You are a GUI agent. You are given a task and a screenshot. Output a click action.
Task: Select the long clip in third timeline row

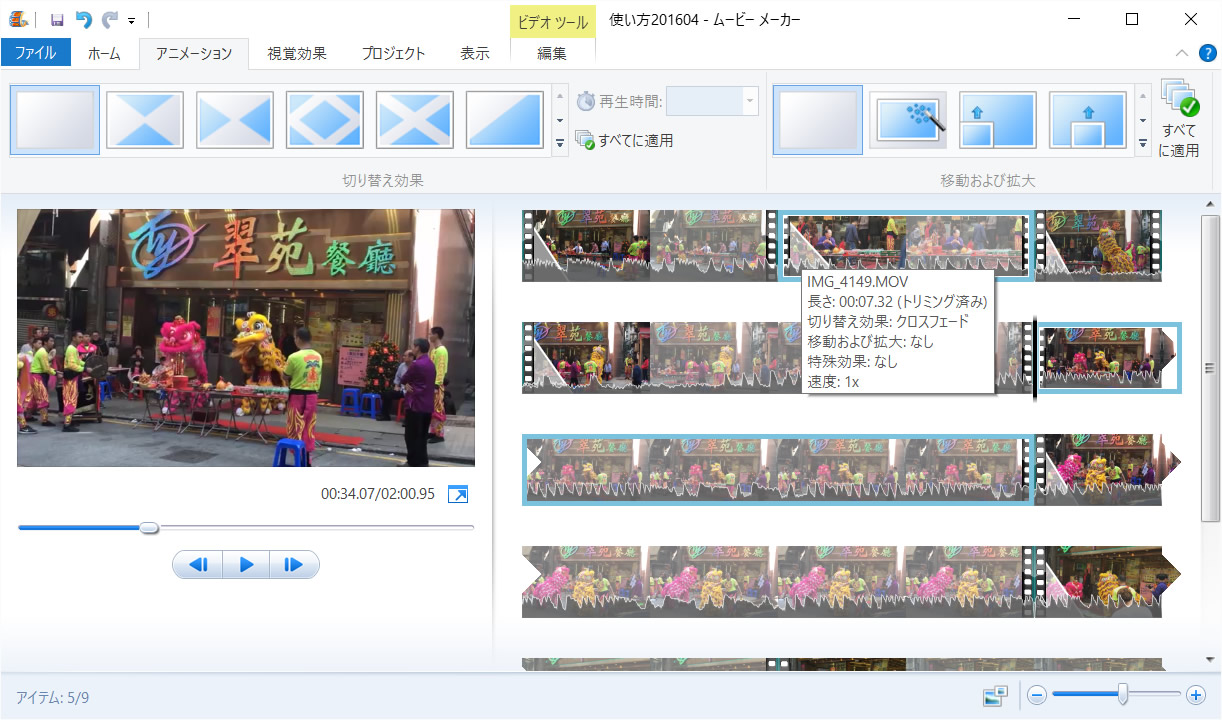tap(777, 470)
